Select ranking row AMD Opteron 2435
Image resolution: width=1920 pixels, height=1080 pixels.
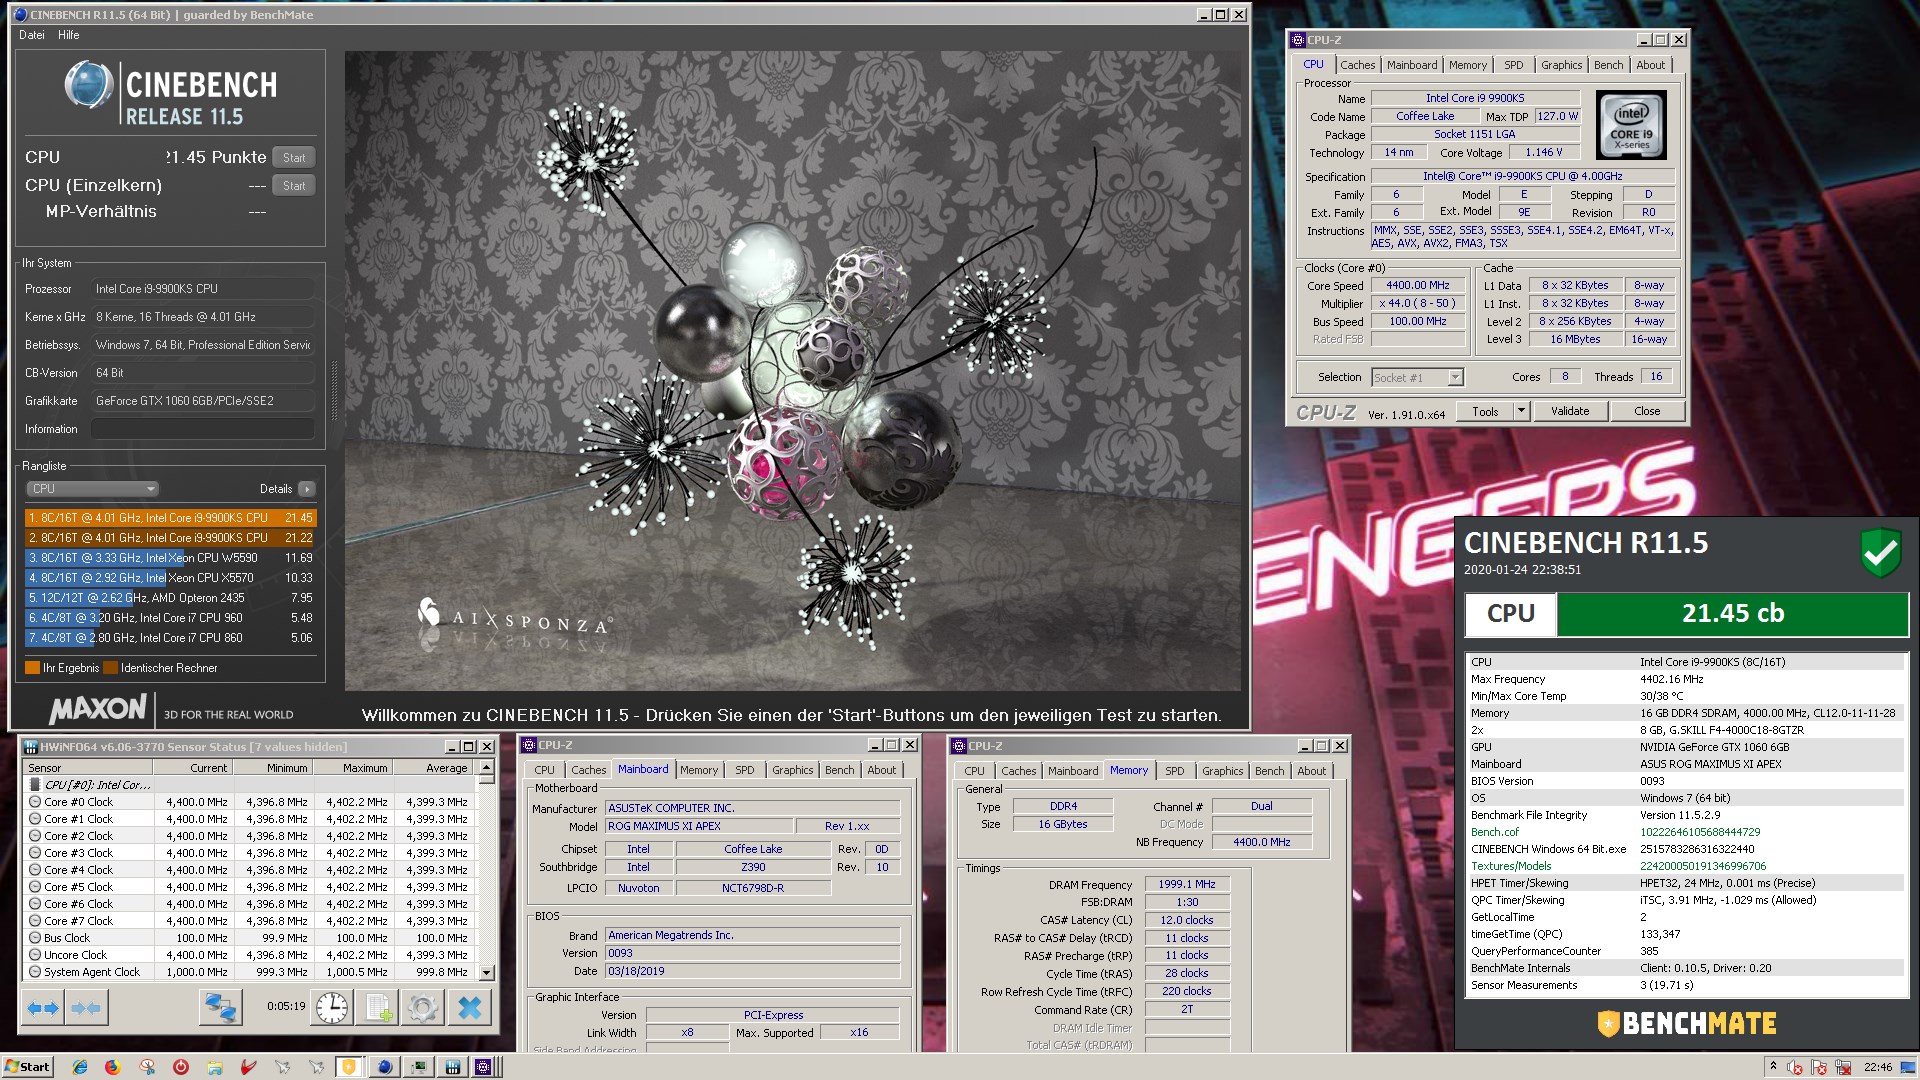point(170,598)
